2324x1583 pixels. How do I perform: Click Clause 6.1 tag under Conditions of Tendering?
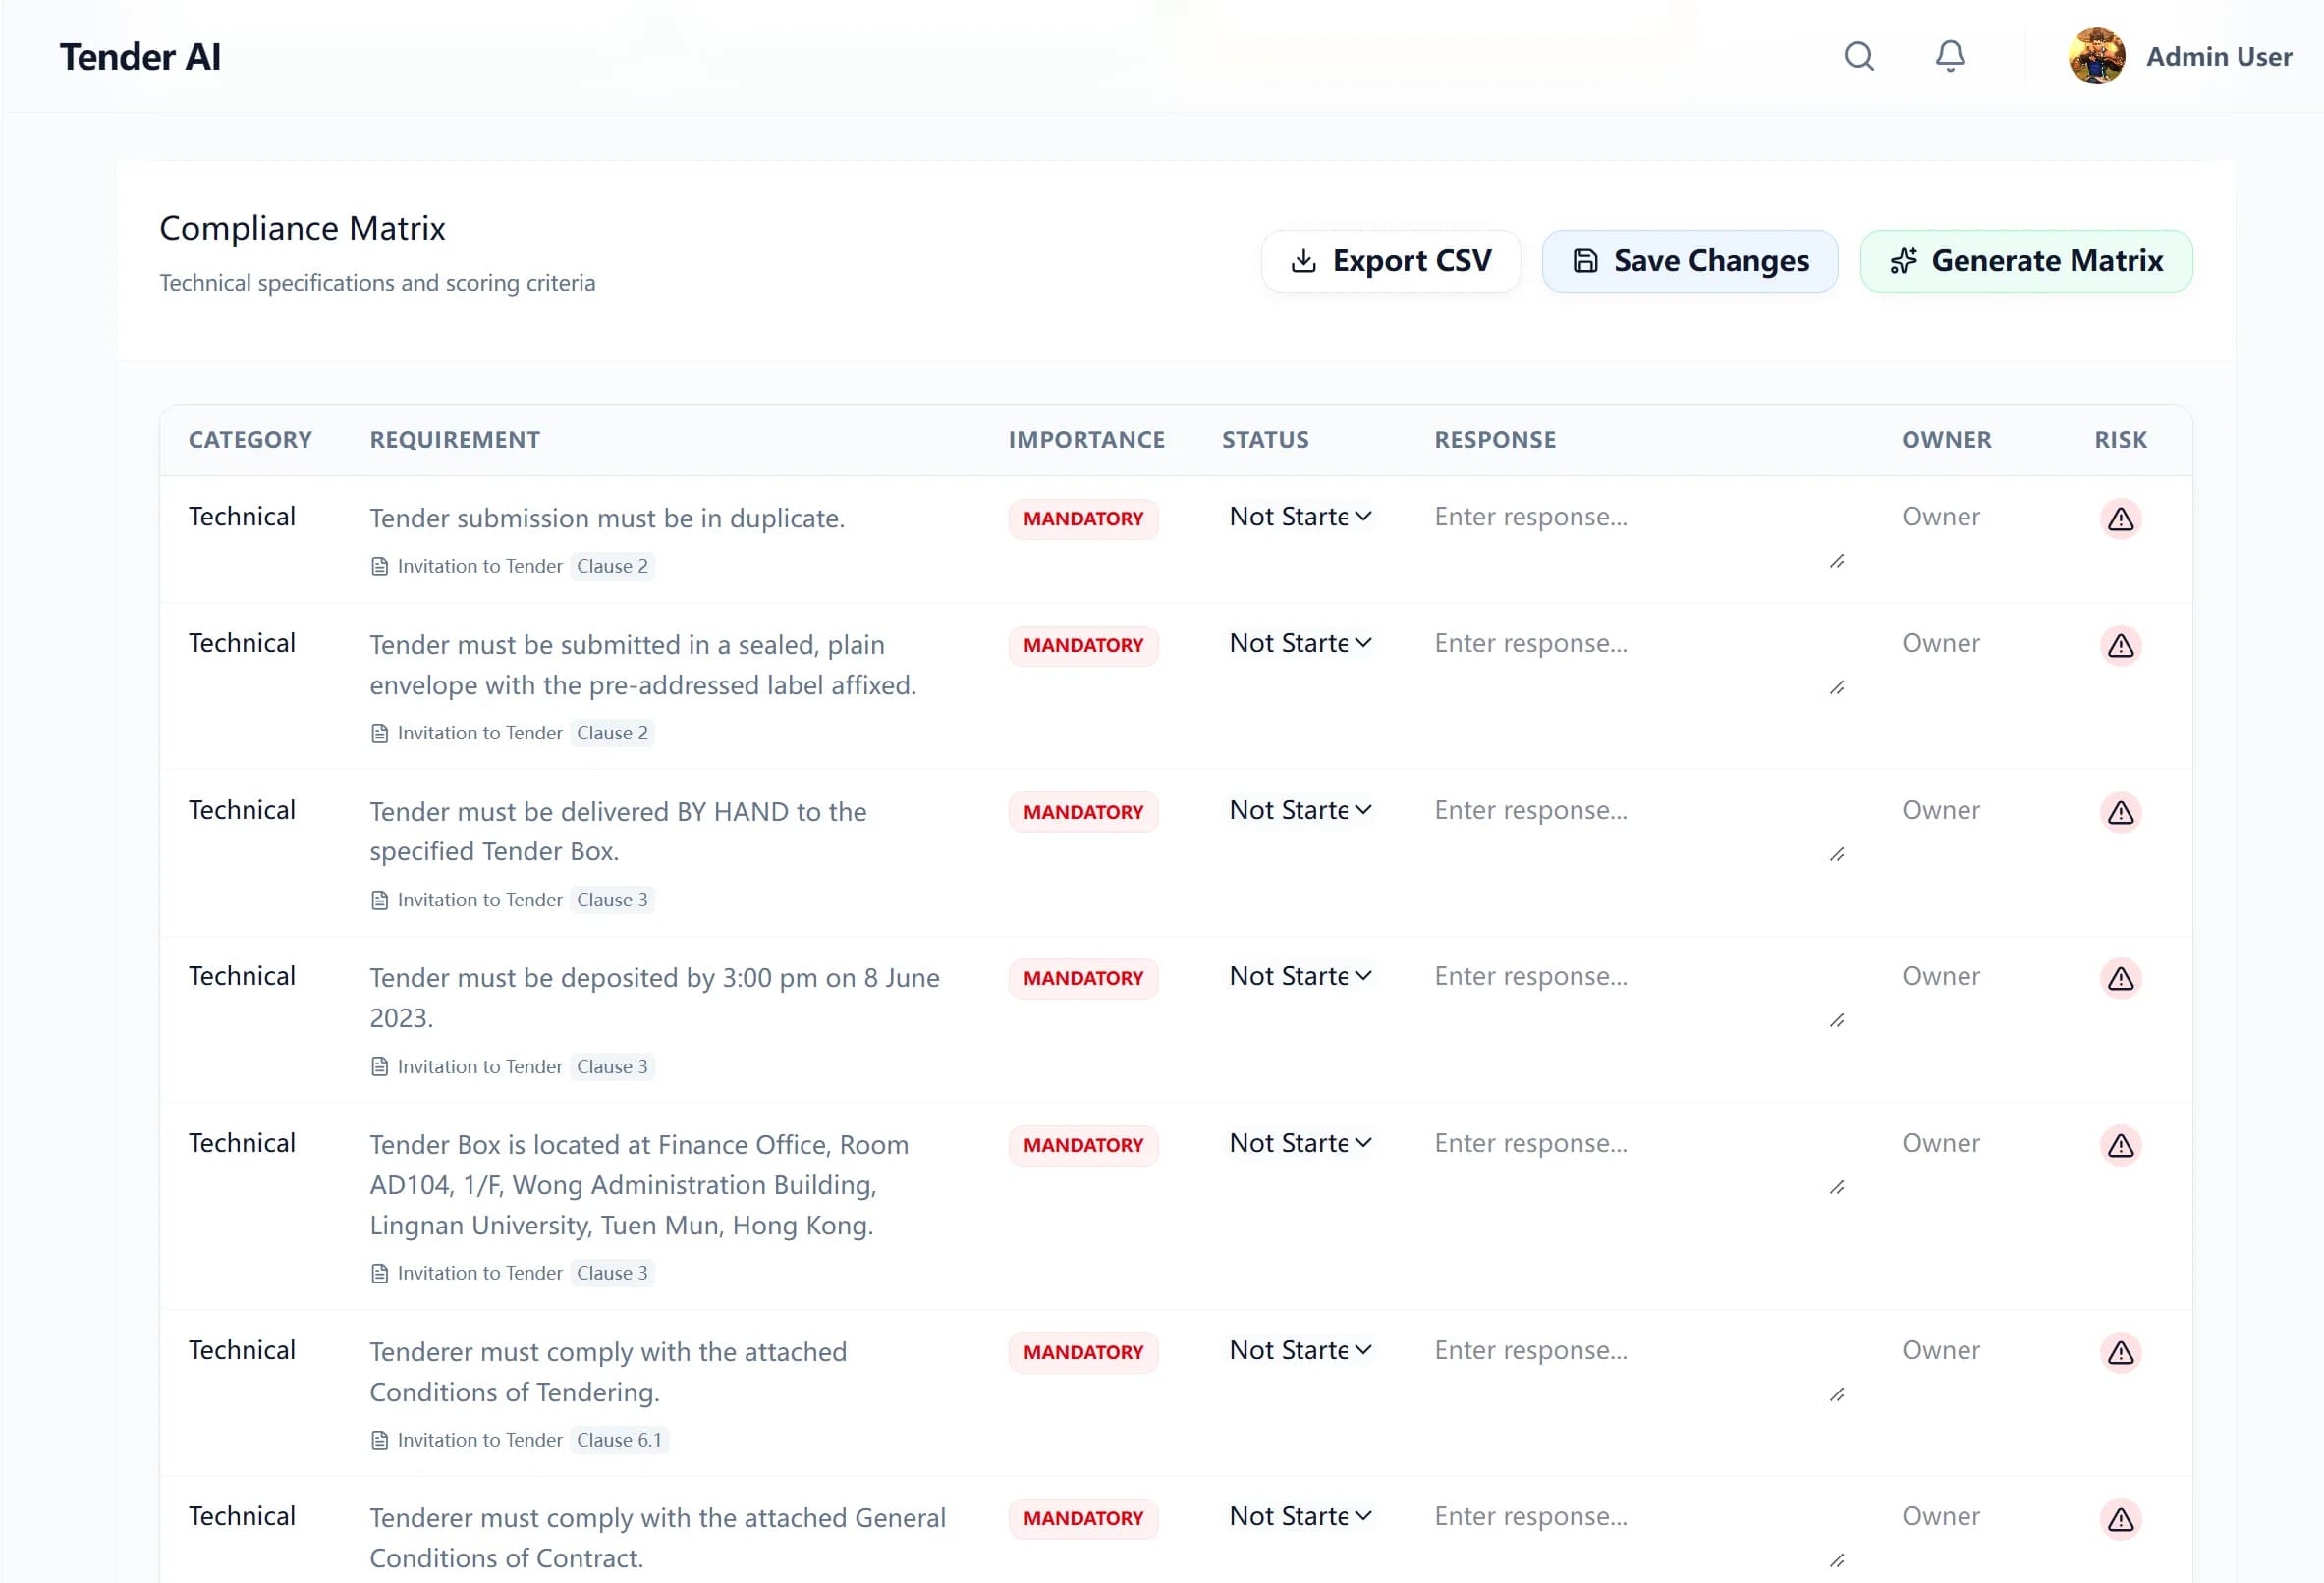[619, 1440]
